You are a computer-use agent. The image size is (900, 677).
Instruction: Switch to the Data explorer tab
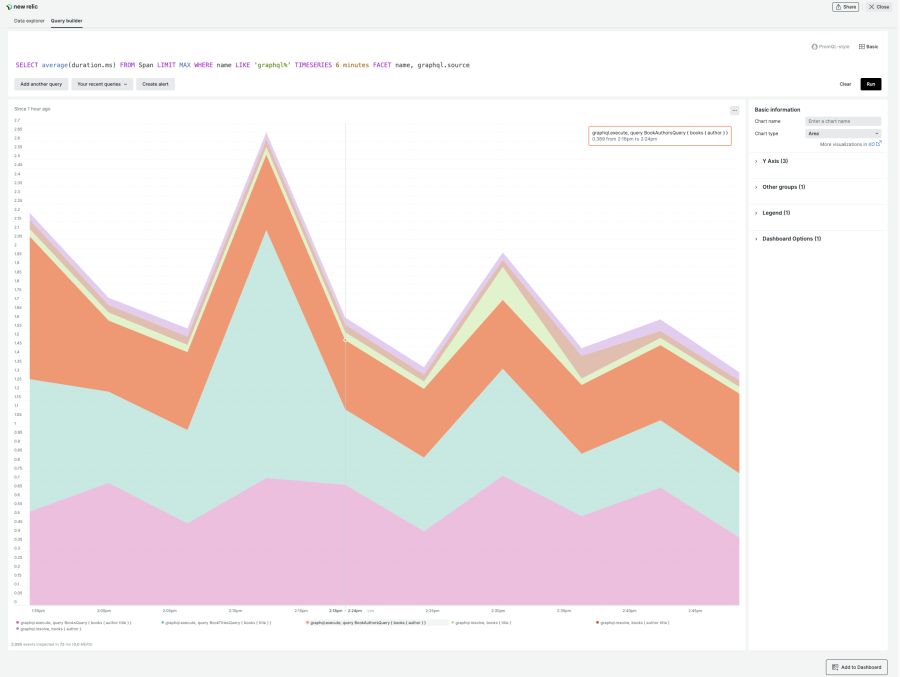tap(29, 21)
